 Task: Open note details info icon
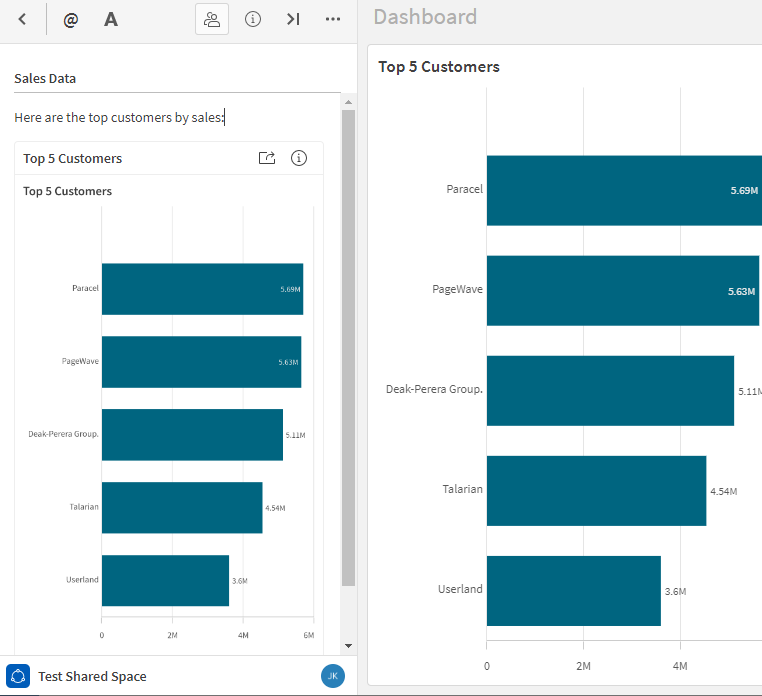pyautogui.click(x=253, y=19)
